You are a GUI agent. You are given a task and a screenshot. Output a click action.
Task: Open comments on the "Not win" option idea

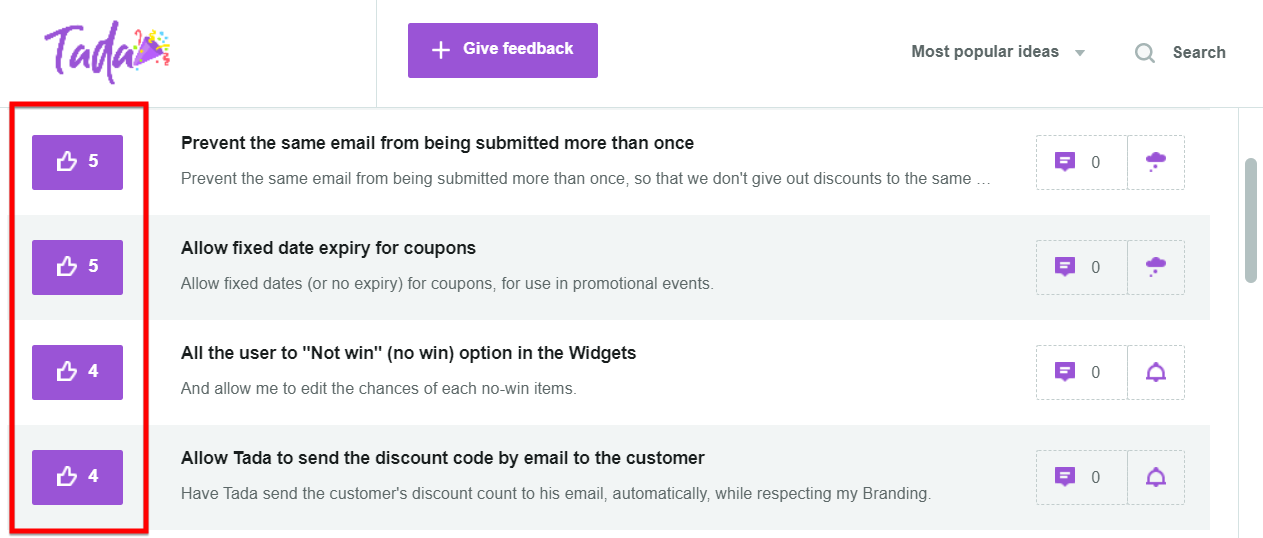click(x=1082, y=372)
